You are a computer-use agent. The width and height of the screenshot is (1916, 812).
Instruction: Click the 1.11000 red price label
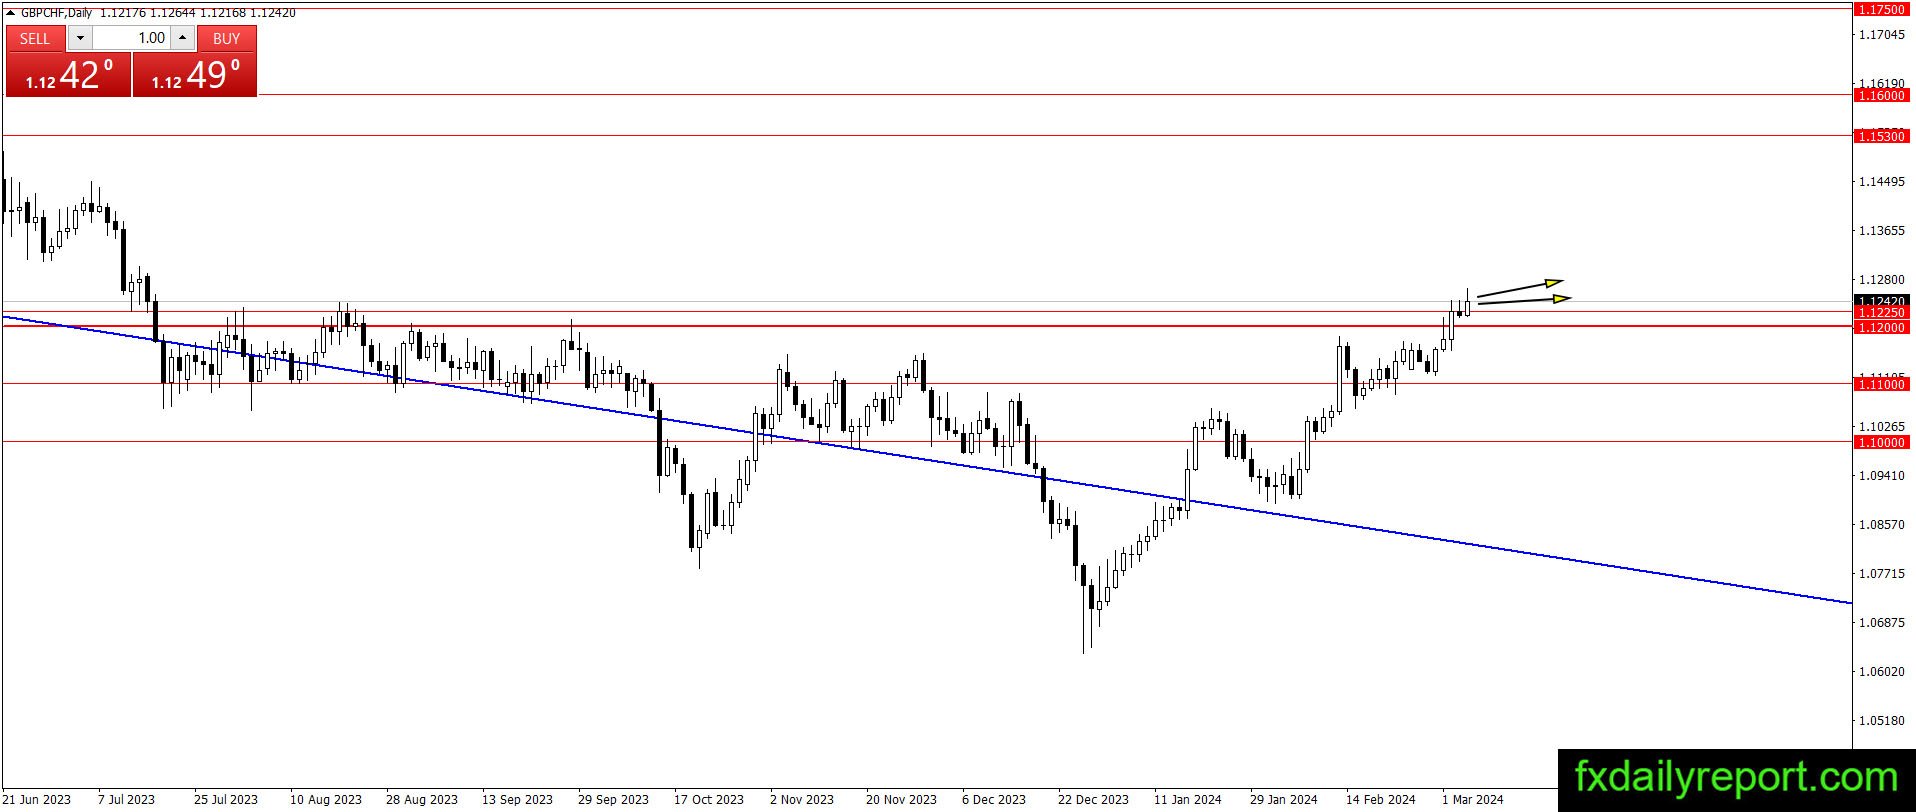click(1881, 384)
